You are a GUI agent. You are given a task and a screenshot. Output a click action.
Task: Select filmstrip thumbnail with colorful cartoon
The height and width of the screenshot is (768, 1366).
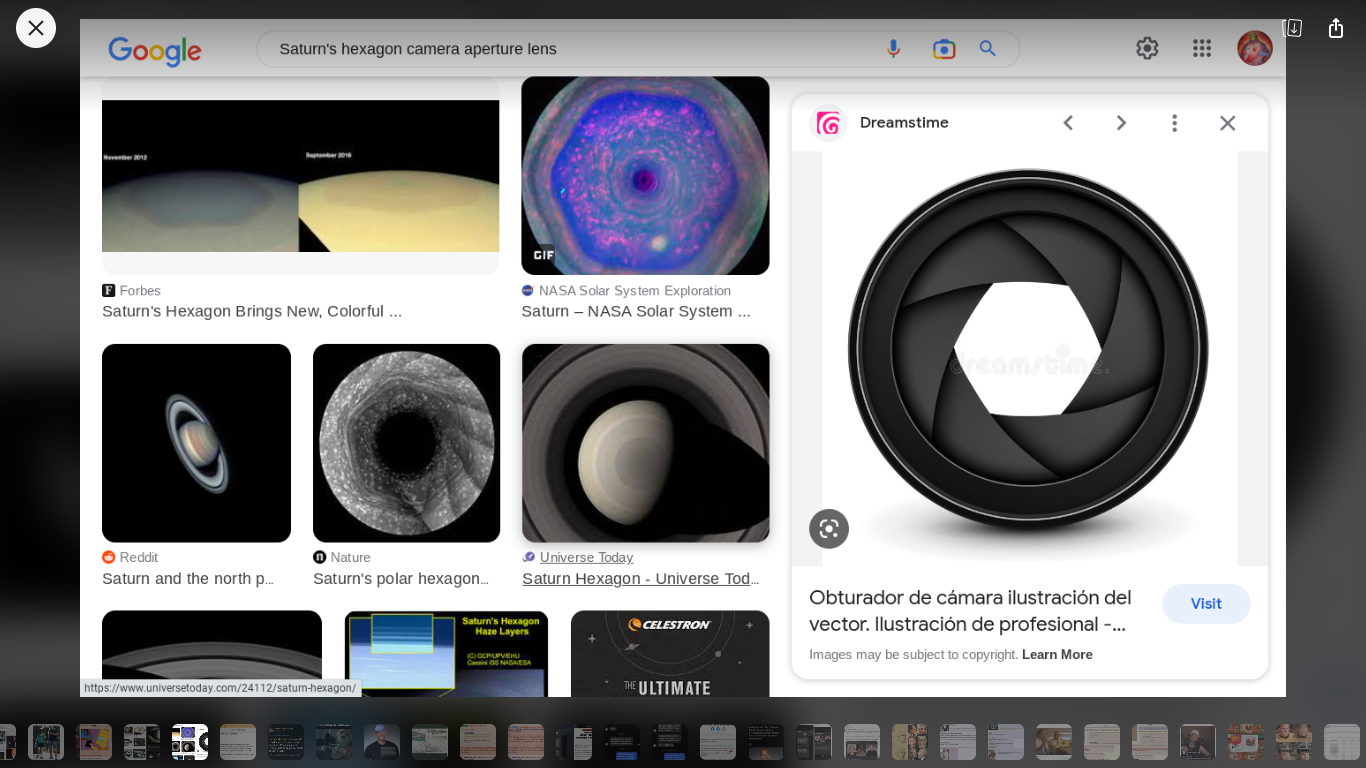[x=94, y=742]
